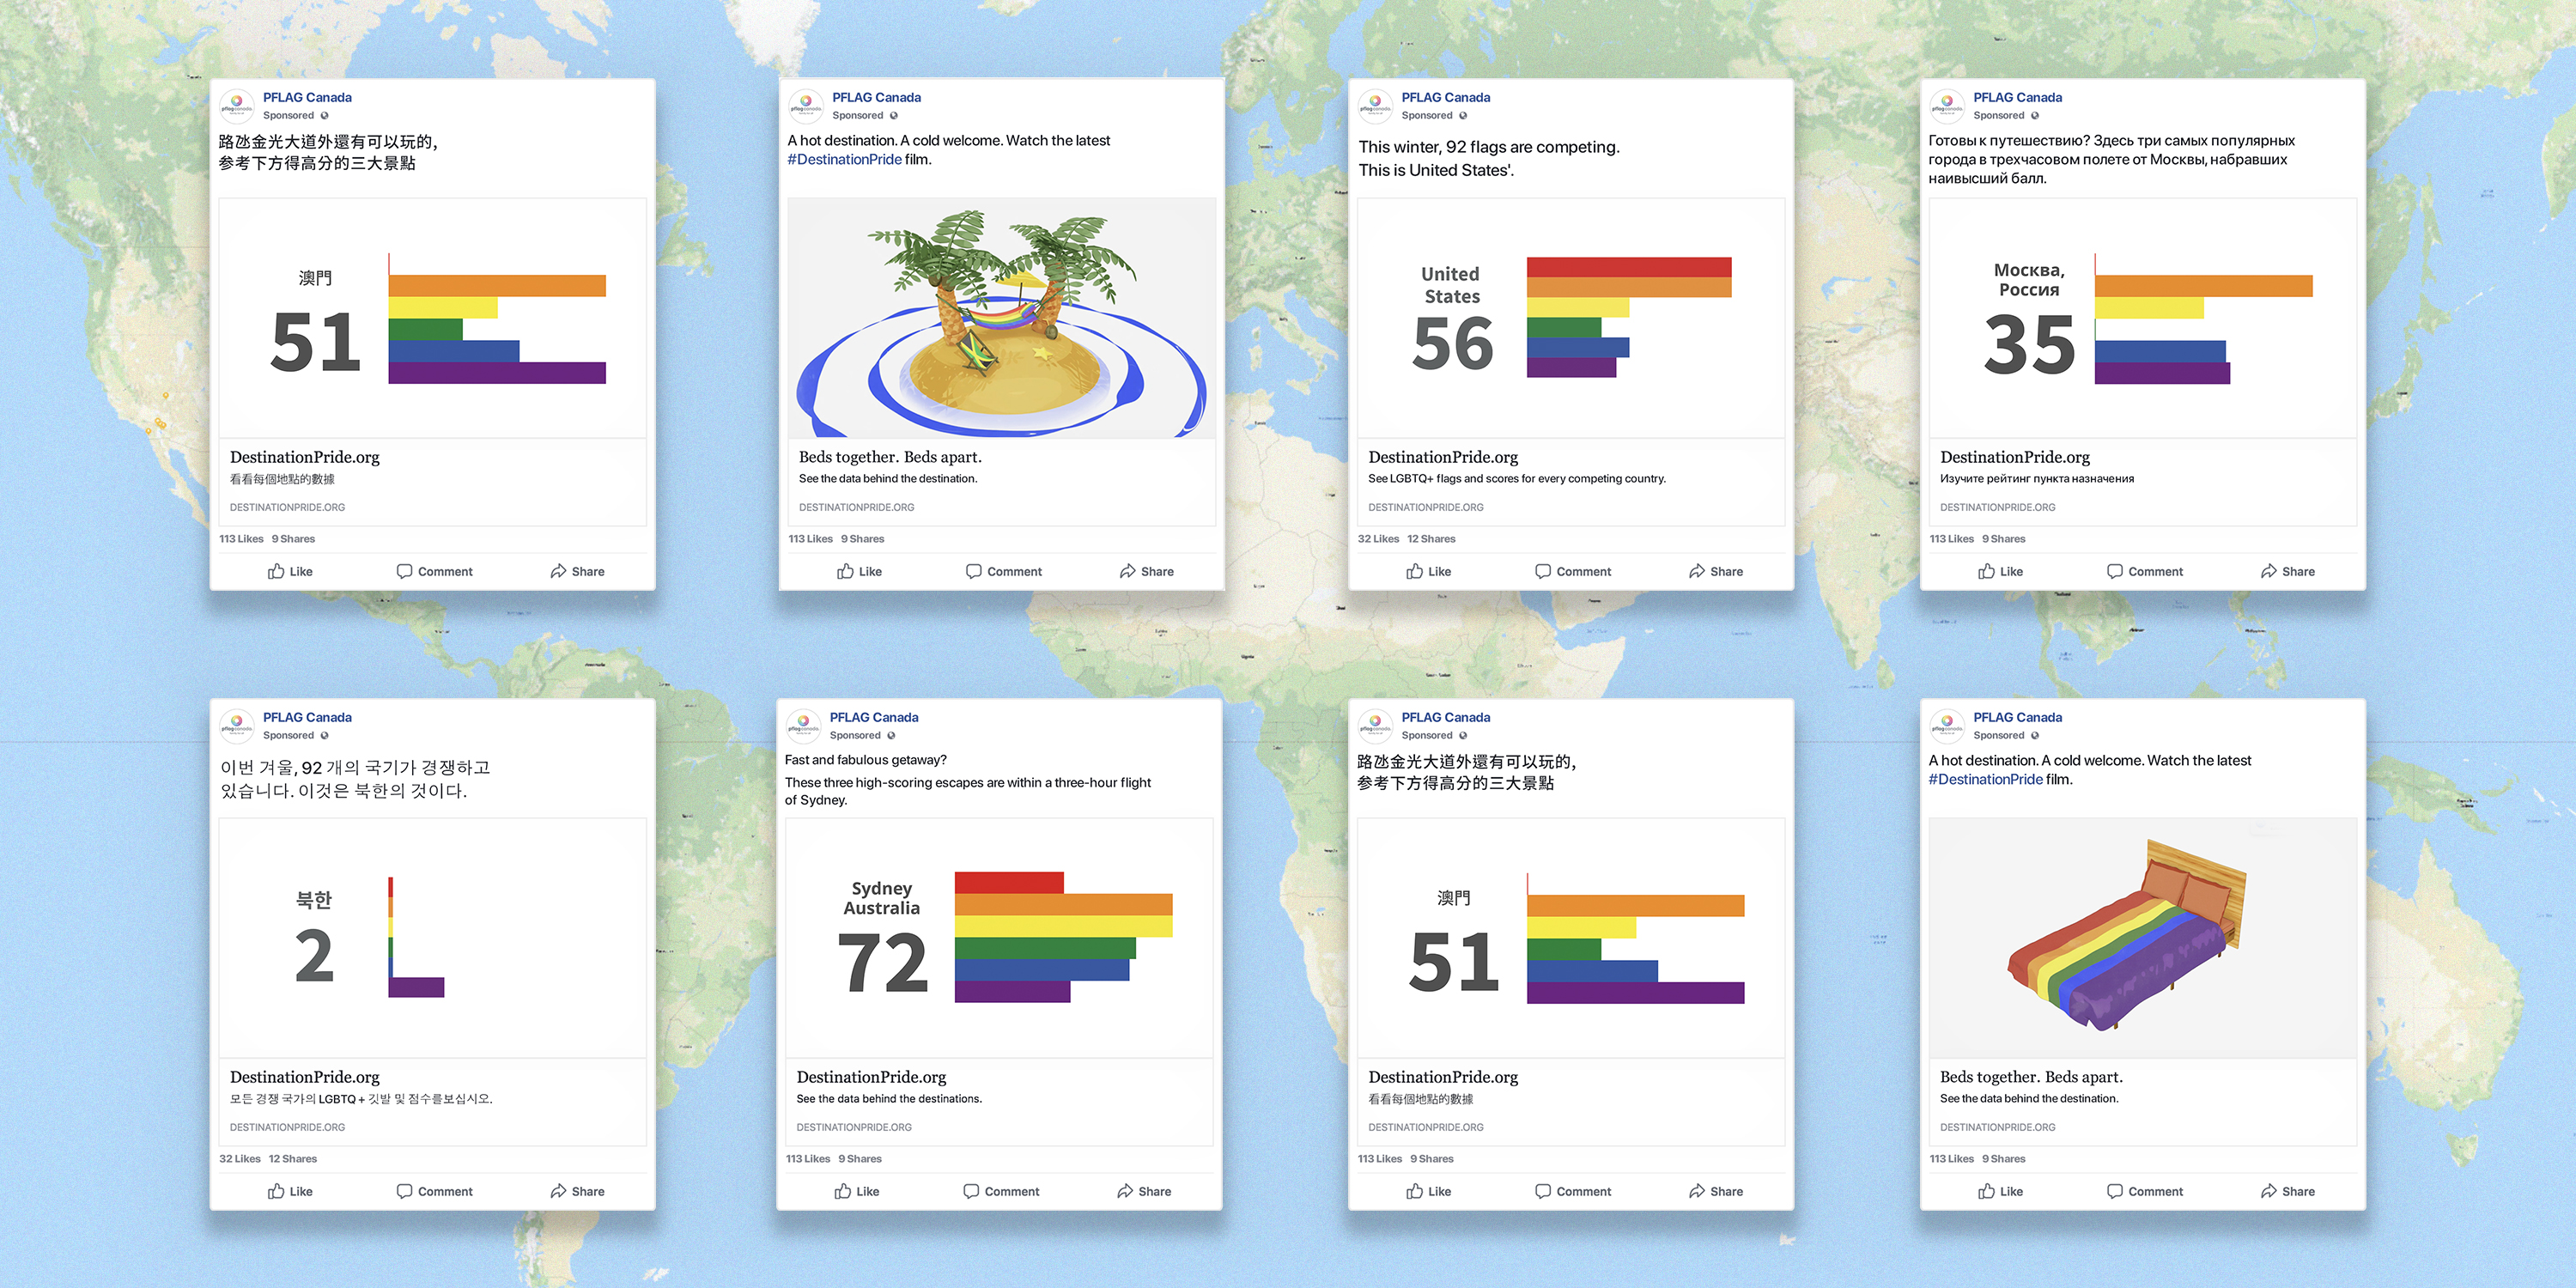The image size is (2576, 1288).
Task: Open #DestinationPride hashtag in rainbow bed ad
Action: [x=1985, y=780]
